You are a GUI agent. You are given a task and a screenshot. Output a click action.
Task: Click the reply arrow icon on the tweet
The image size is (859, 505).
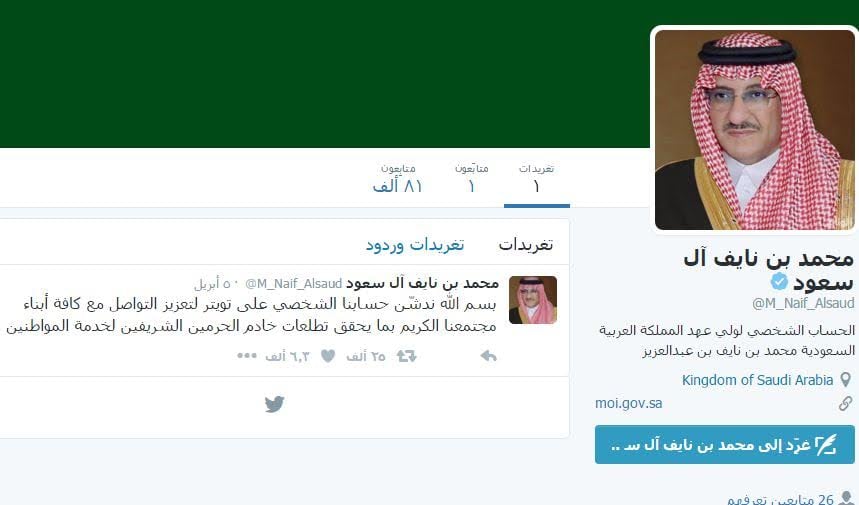pos(488,357)
